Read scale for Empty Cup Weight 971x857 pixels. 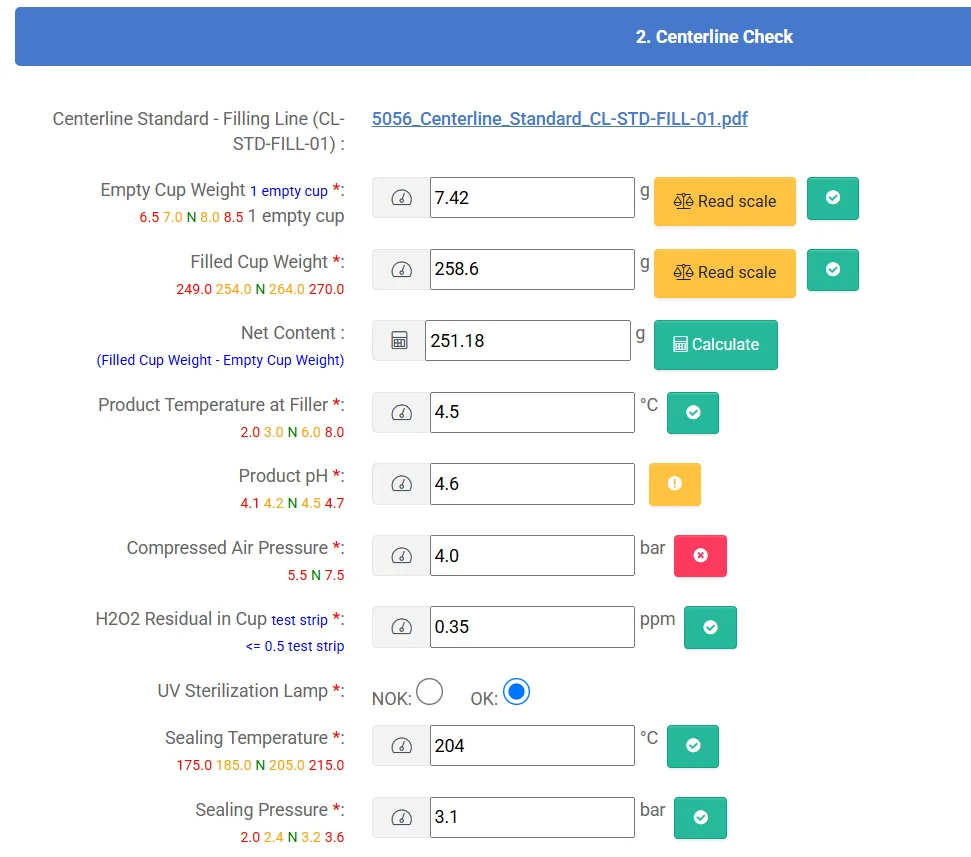pos(725,201)
